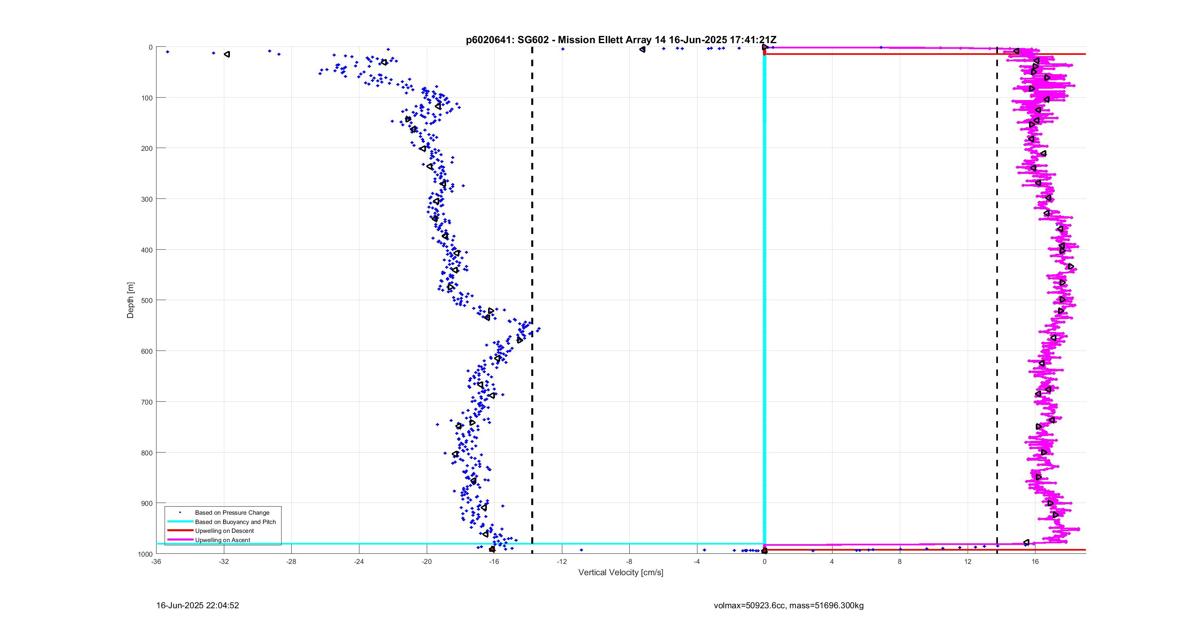Select legend entry 'Based on Pressure Change'
1200x622 pixels.
coord(232,512)
